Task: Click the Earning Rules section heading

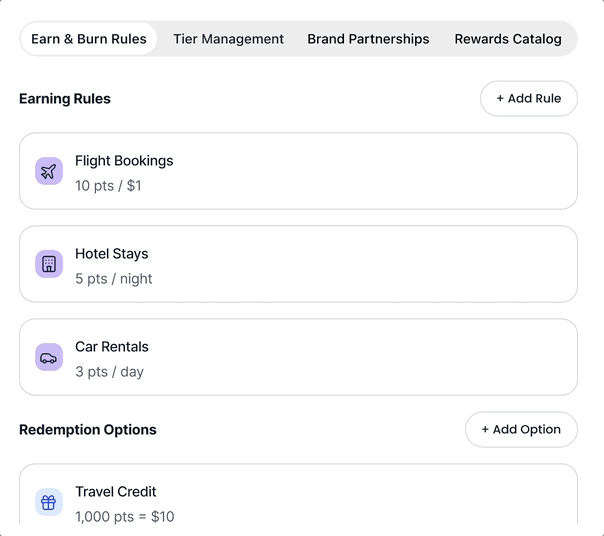Action: (x=65, y=99)
